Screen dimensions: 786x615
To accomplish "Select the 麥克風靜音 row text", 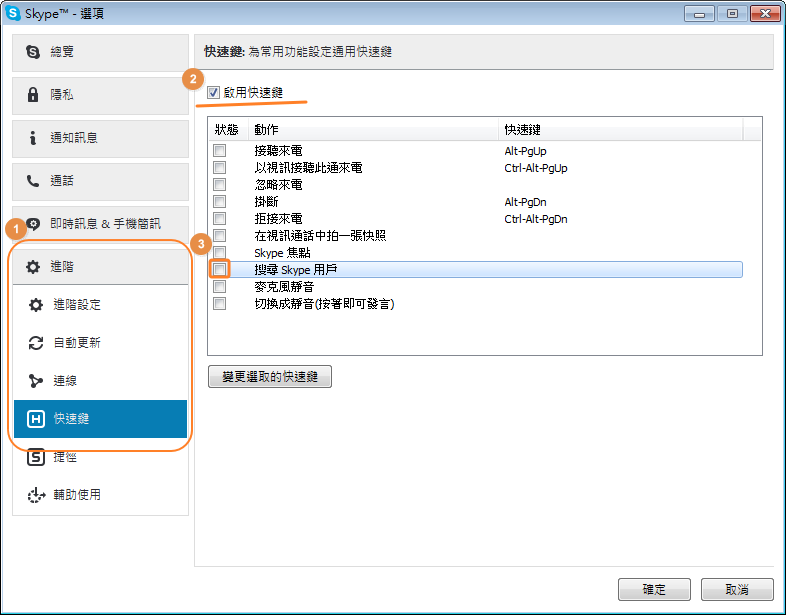I will (x=284, y=287).
